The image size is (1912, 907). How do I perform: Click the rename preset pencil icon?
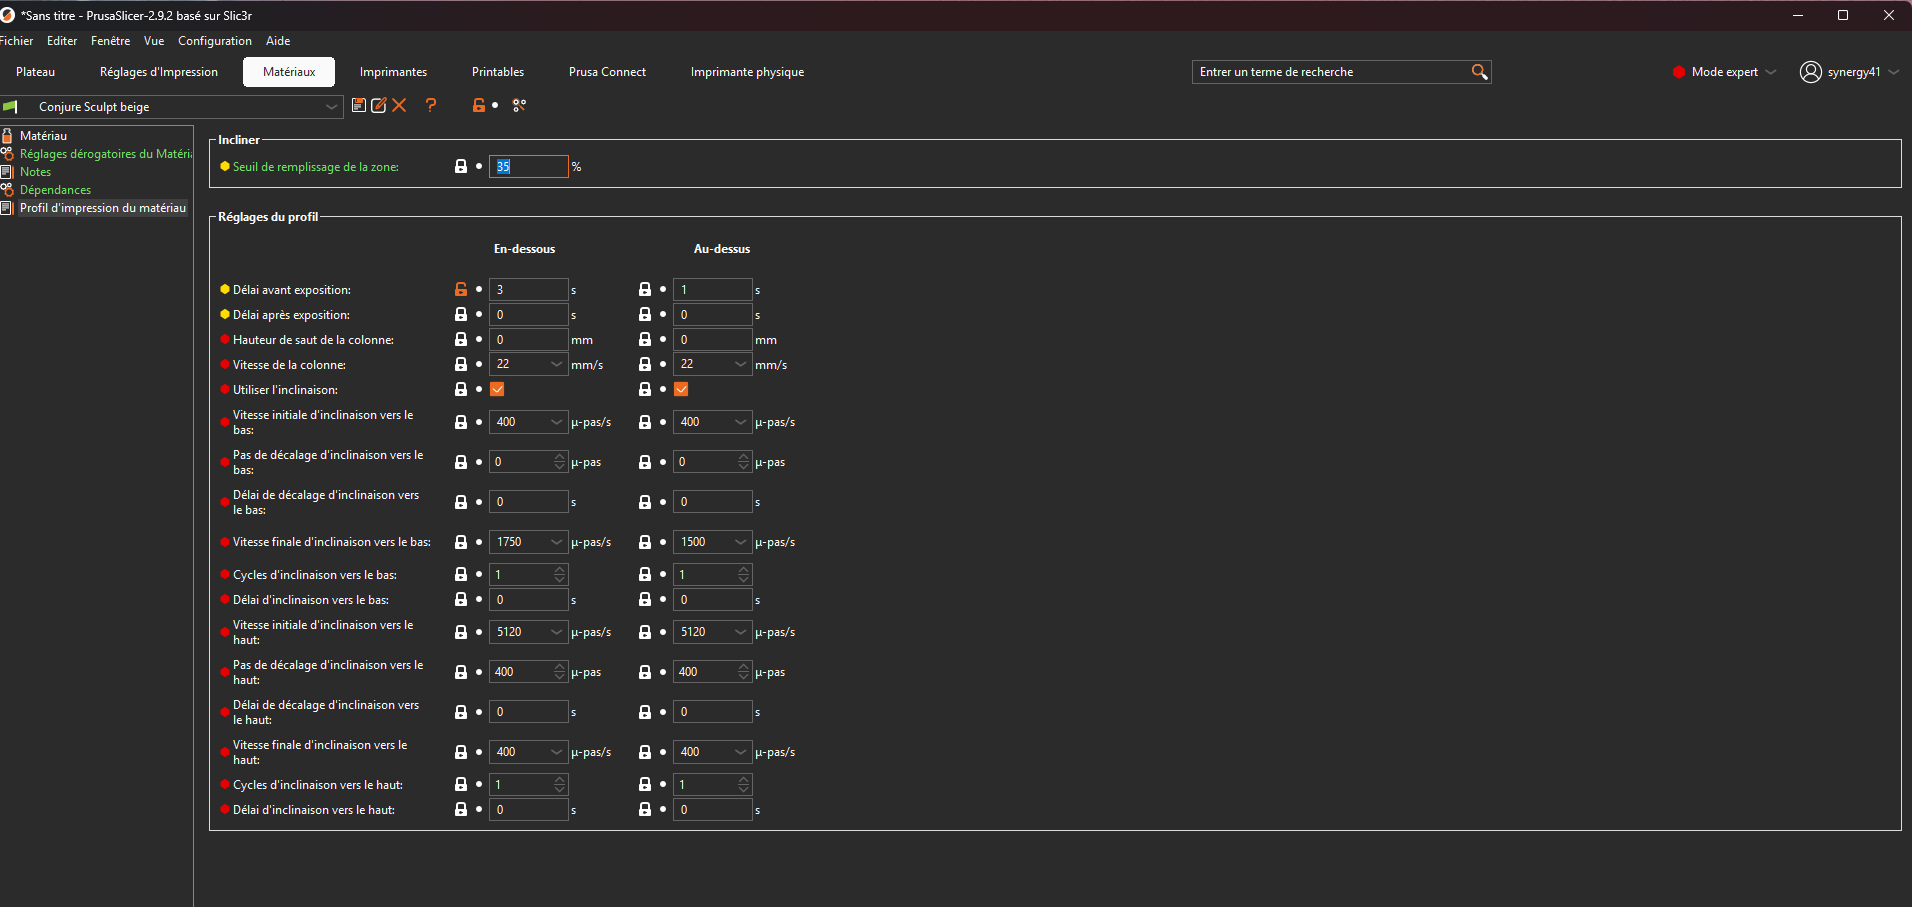click(379, 105)
